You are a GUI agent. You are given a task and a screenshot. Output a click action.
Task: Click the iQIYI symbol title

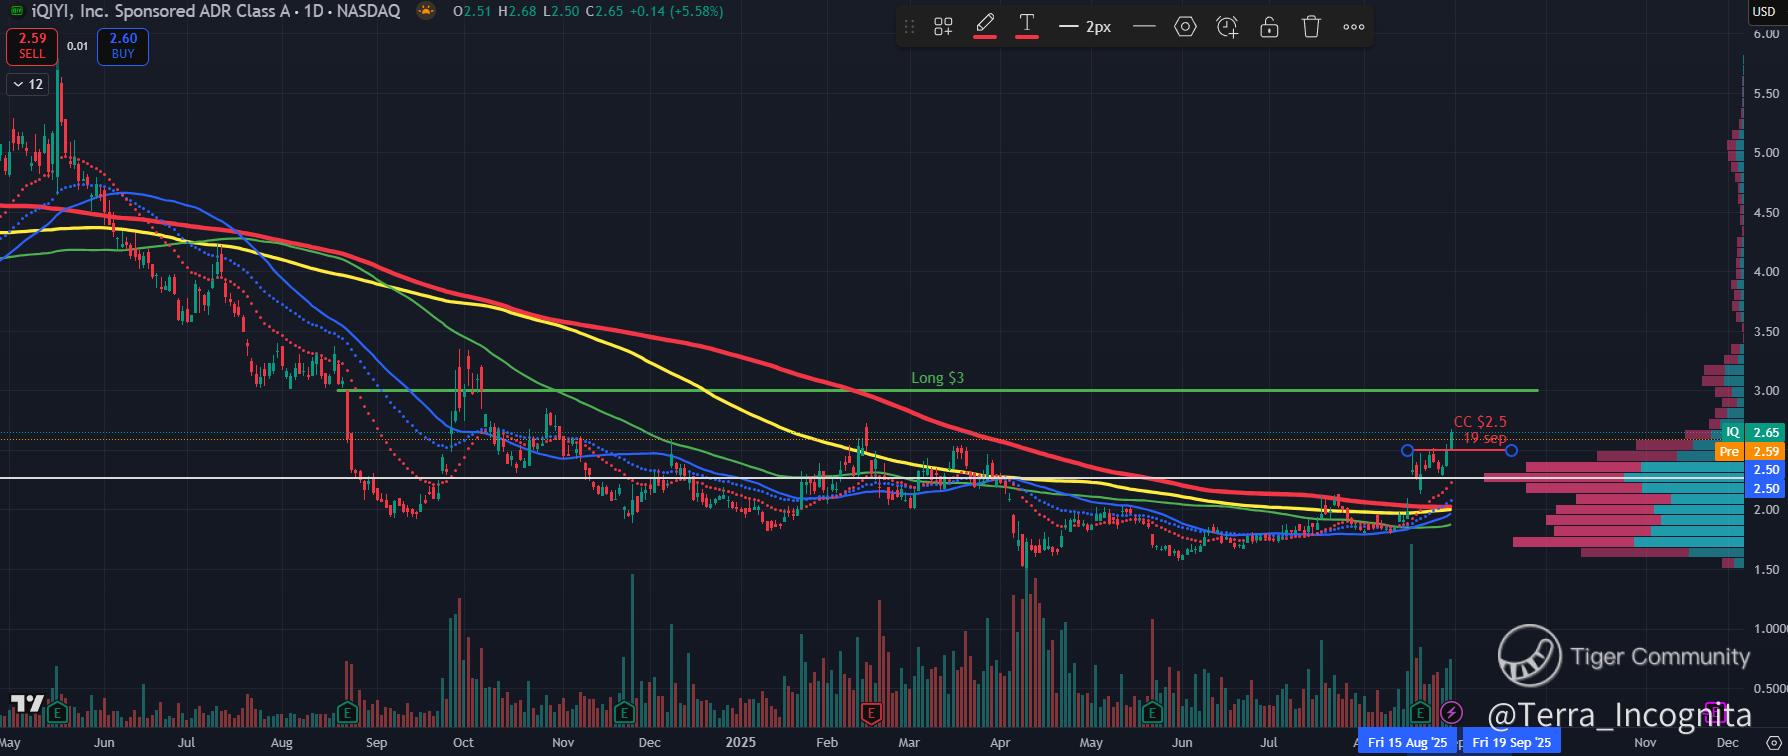coord(216,11)
